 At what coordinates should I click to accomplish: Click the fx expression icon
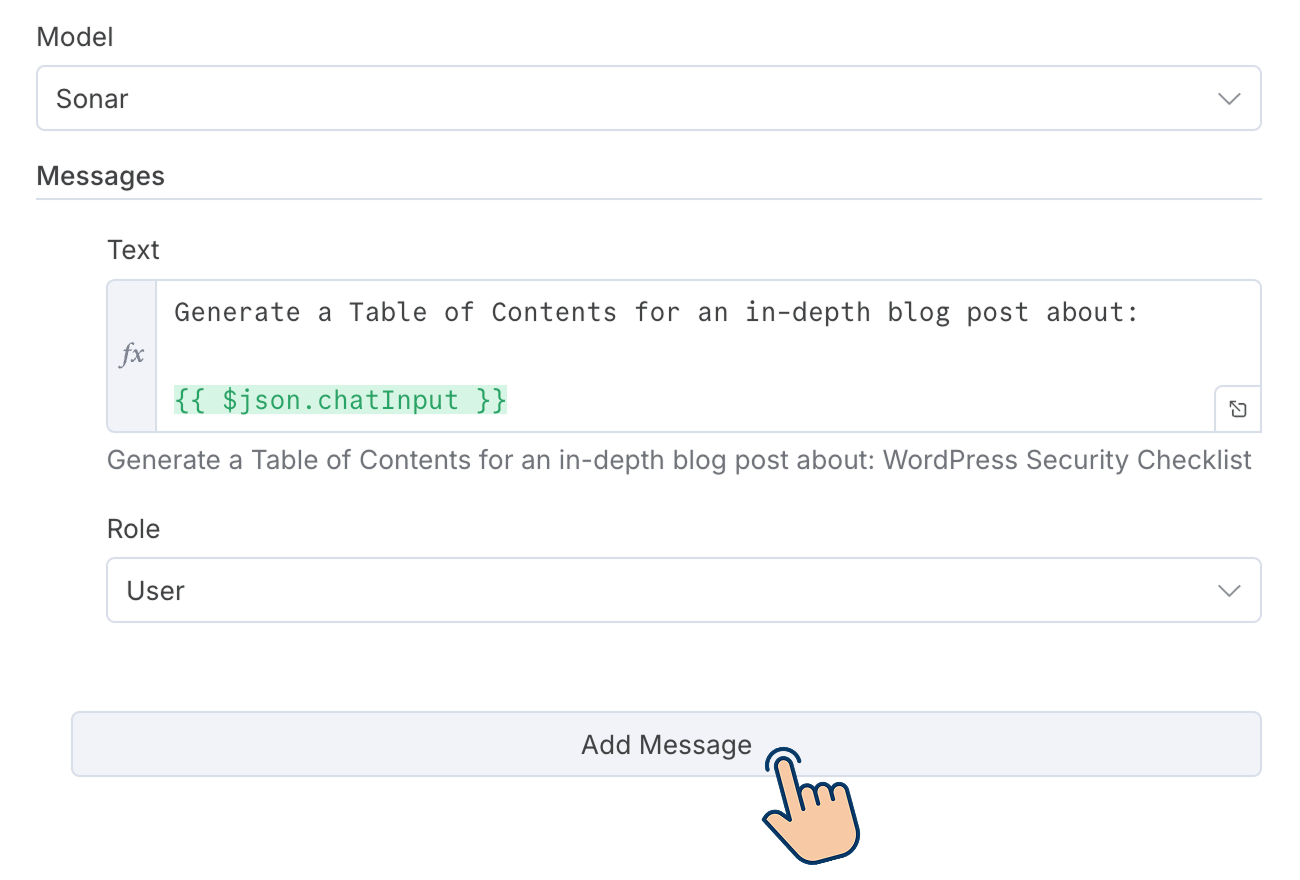(x=132, y=355)
